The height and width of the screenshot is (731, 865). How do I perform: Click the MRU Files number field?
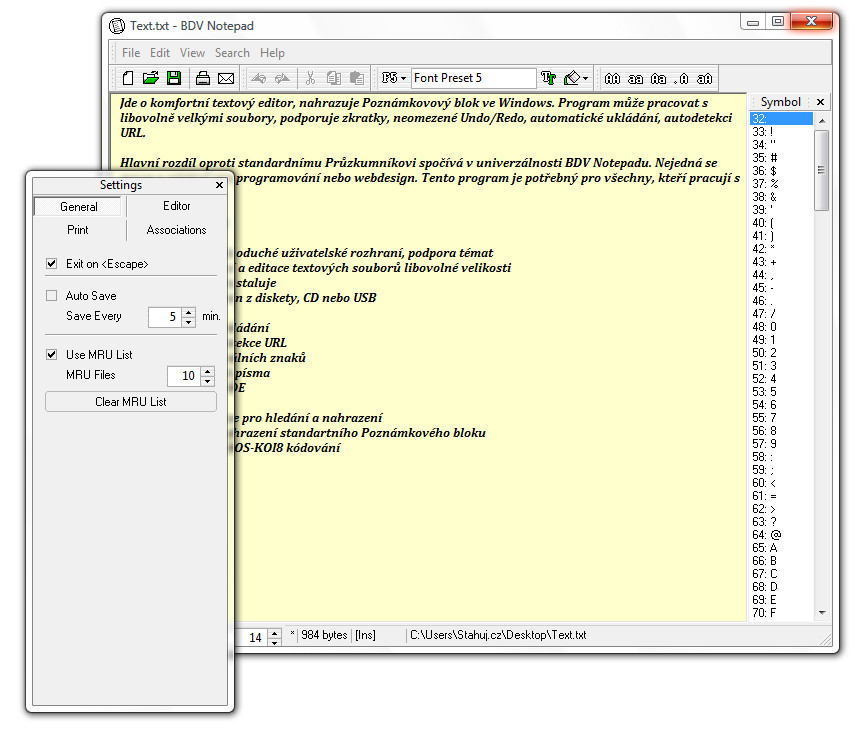tap(184, 376)
